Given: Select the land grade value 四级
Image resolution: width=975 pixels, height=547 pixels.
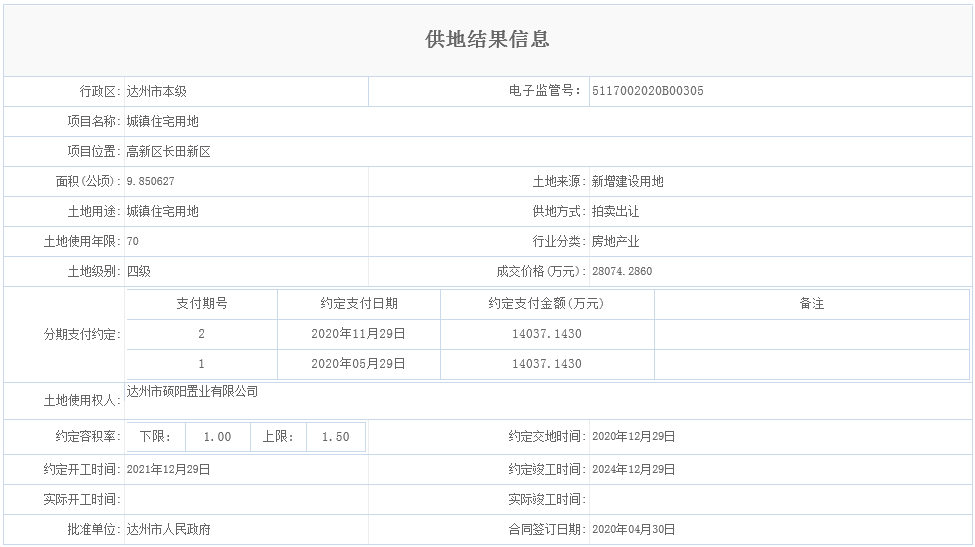Looking at the screenshot, I should click(x=139, y=271).
